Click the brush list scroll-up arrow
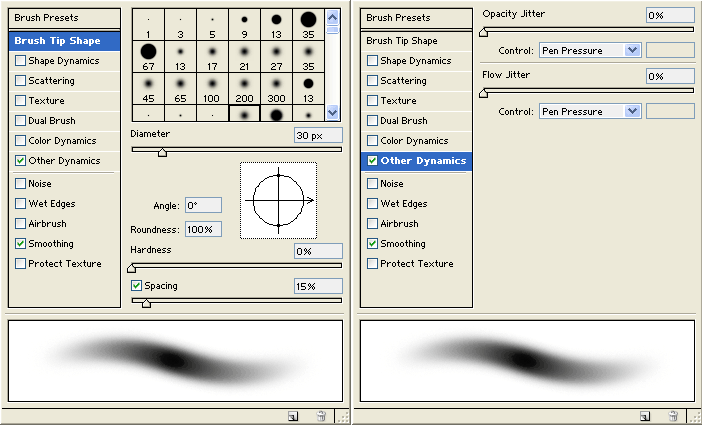 tap(332, 18)
